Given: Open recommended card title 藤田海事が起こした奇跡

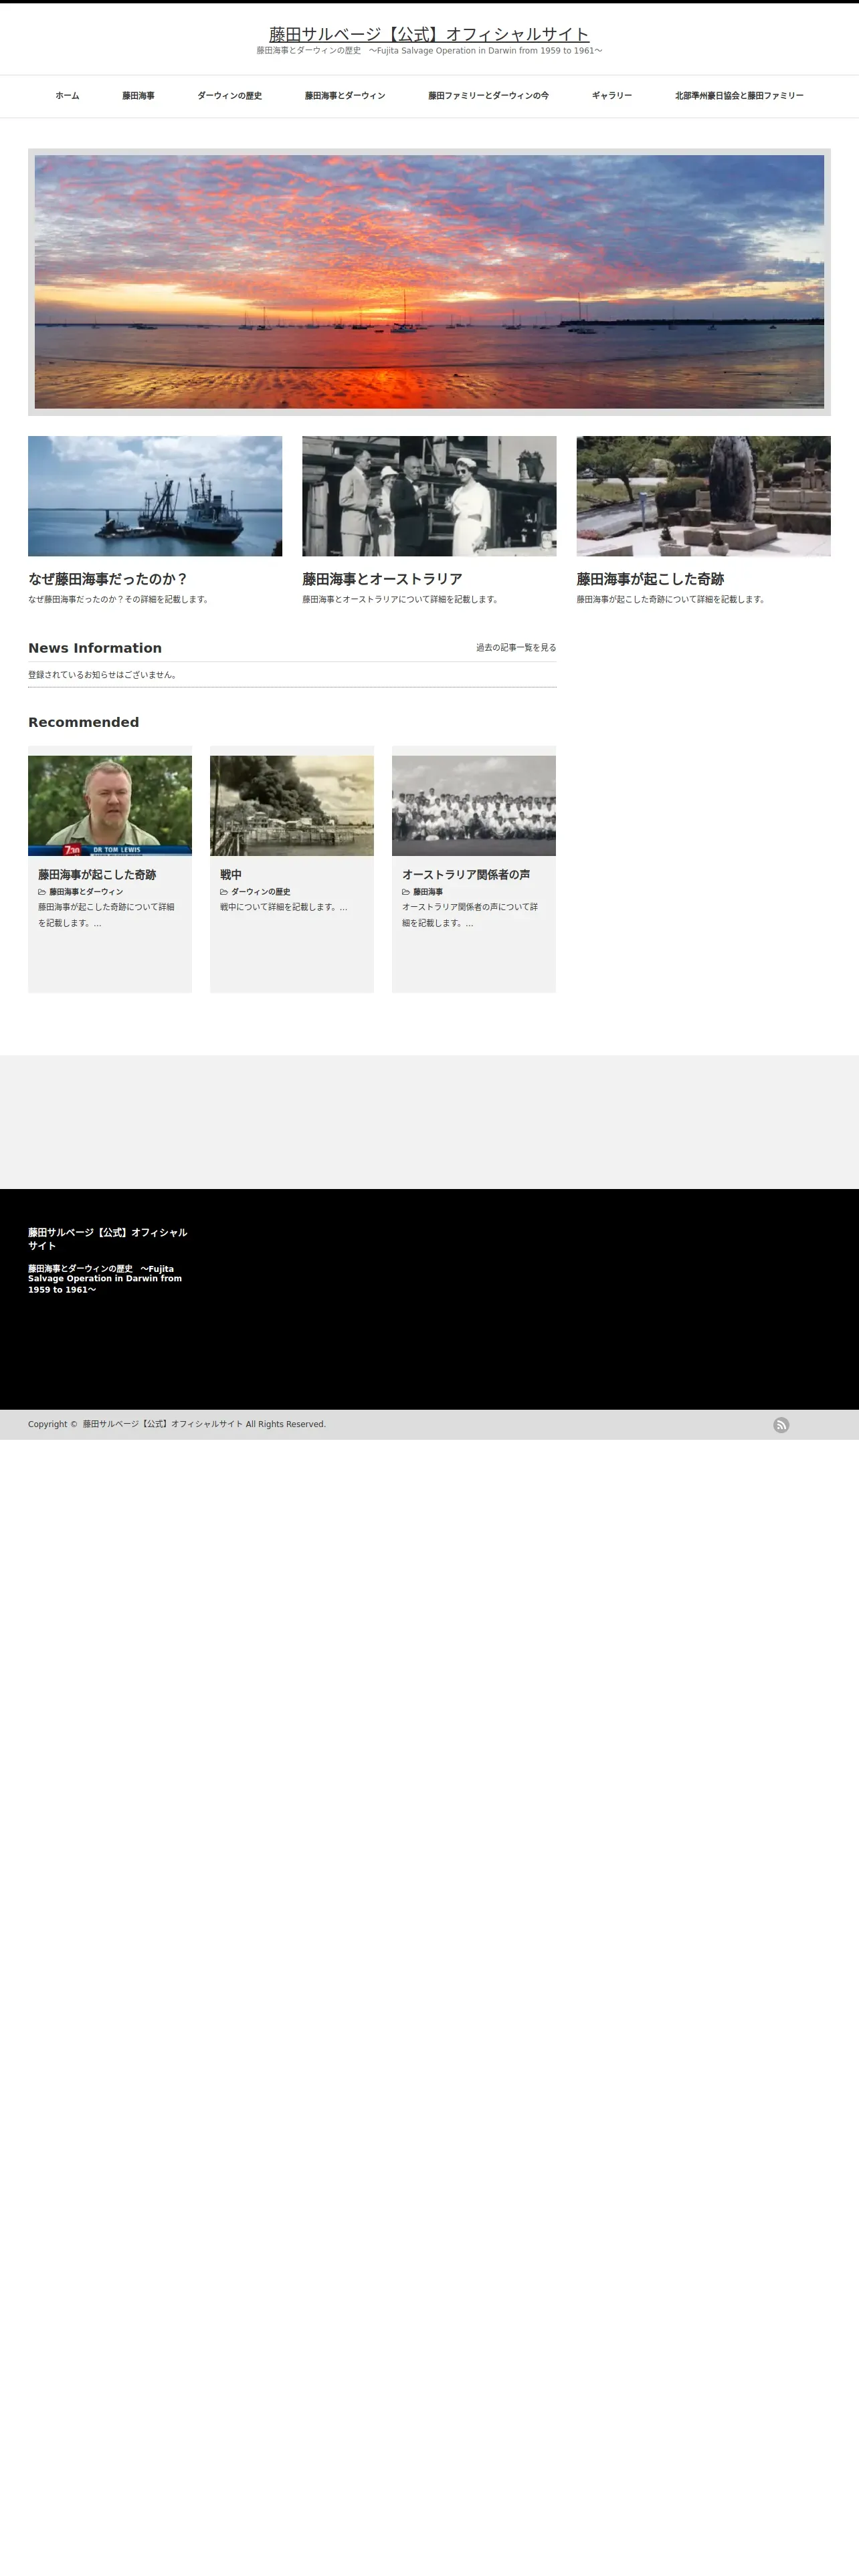Looking at the screenshot, I should [97, 875].
